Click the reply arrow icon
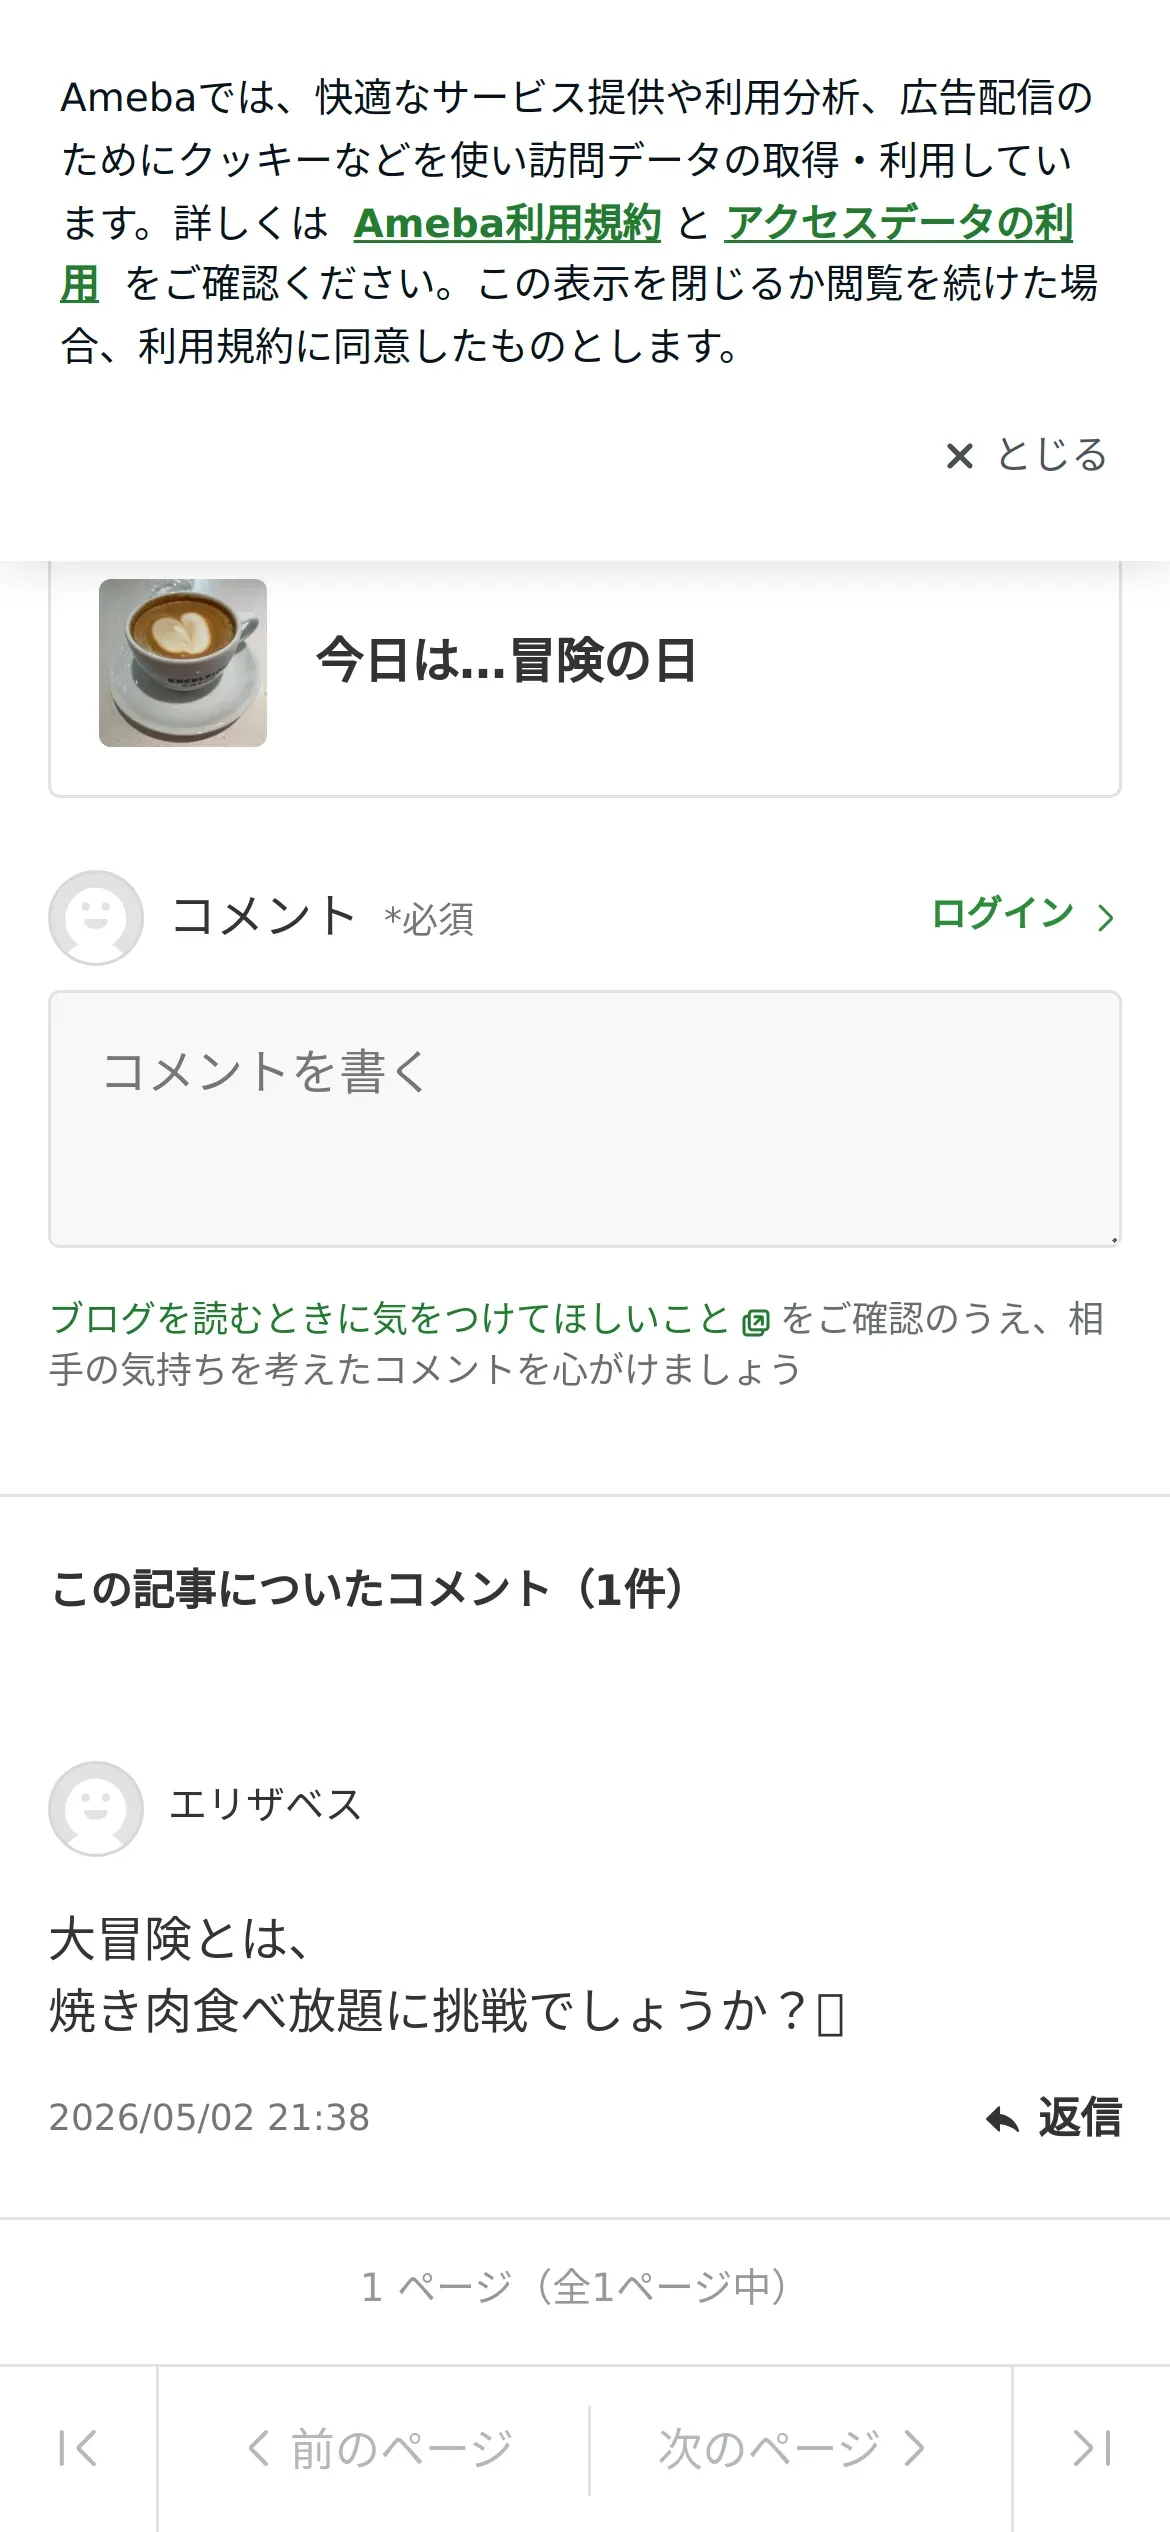This screenshot has width=1170, height=2532. [x=1002, y=2119]
